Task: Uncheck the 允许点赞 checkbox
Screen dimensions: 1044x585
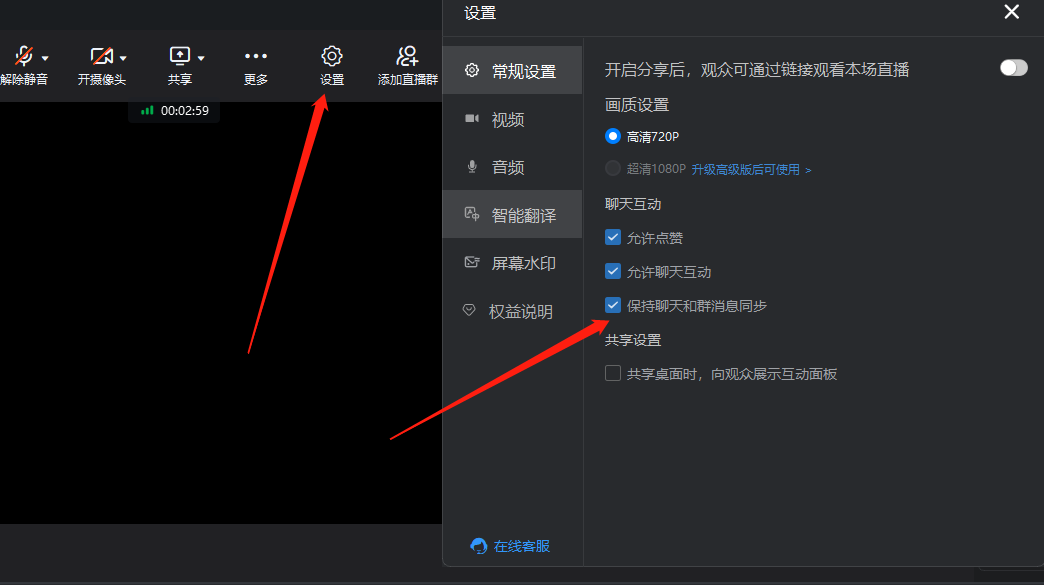Action: coord(613,238)
